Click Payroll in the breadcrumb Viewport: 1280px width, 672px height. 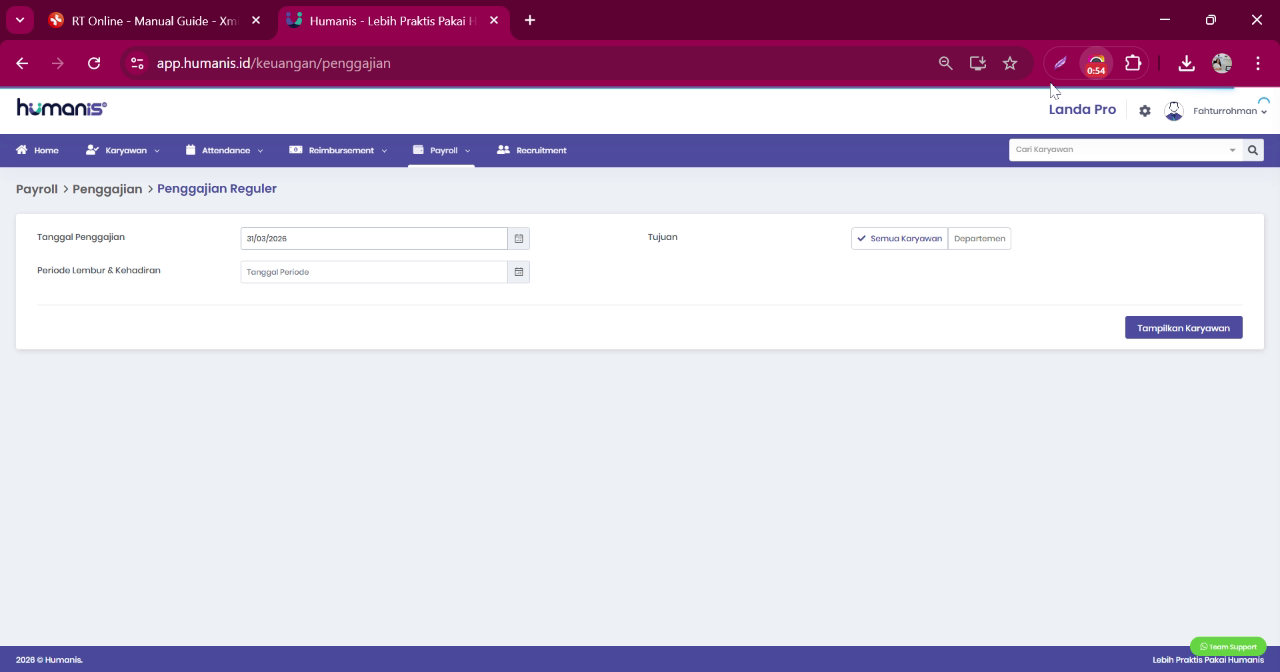(x=37, y=189)
